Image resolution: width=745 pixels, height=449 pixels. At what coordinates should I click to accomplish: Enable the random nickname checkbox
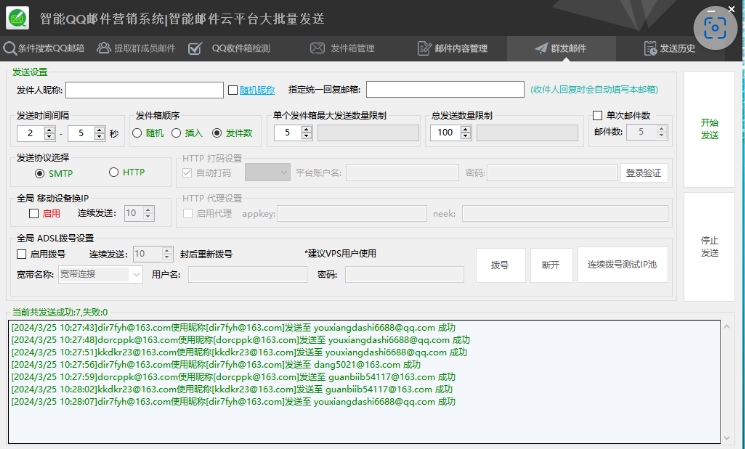[x=233, y=90]
